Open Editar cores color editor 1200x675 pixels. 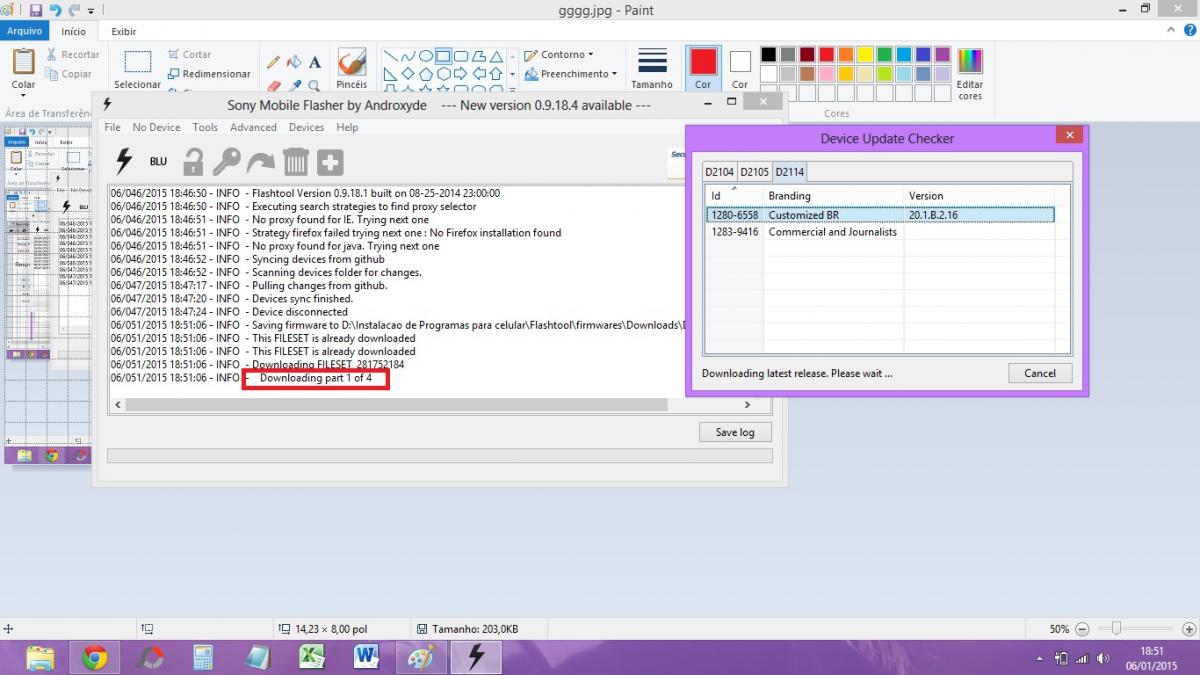pyautogui.click(x=970, y=72)
